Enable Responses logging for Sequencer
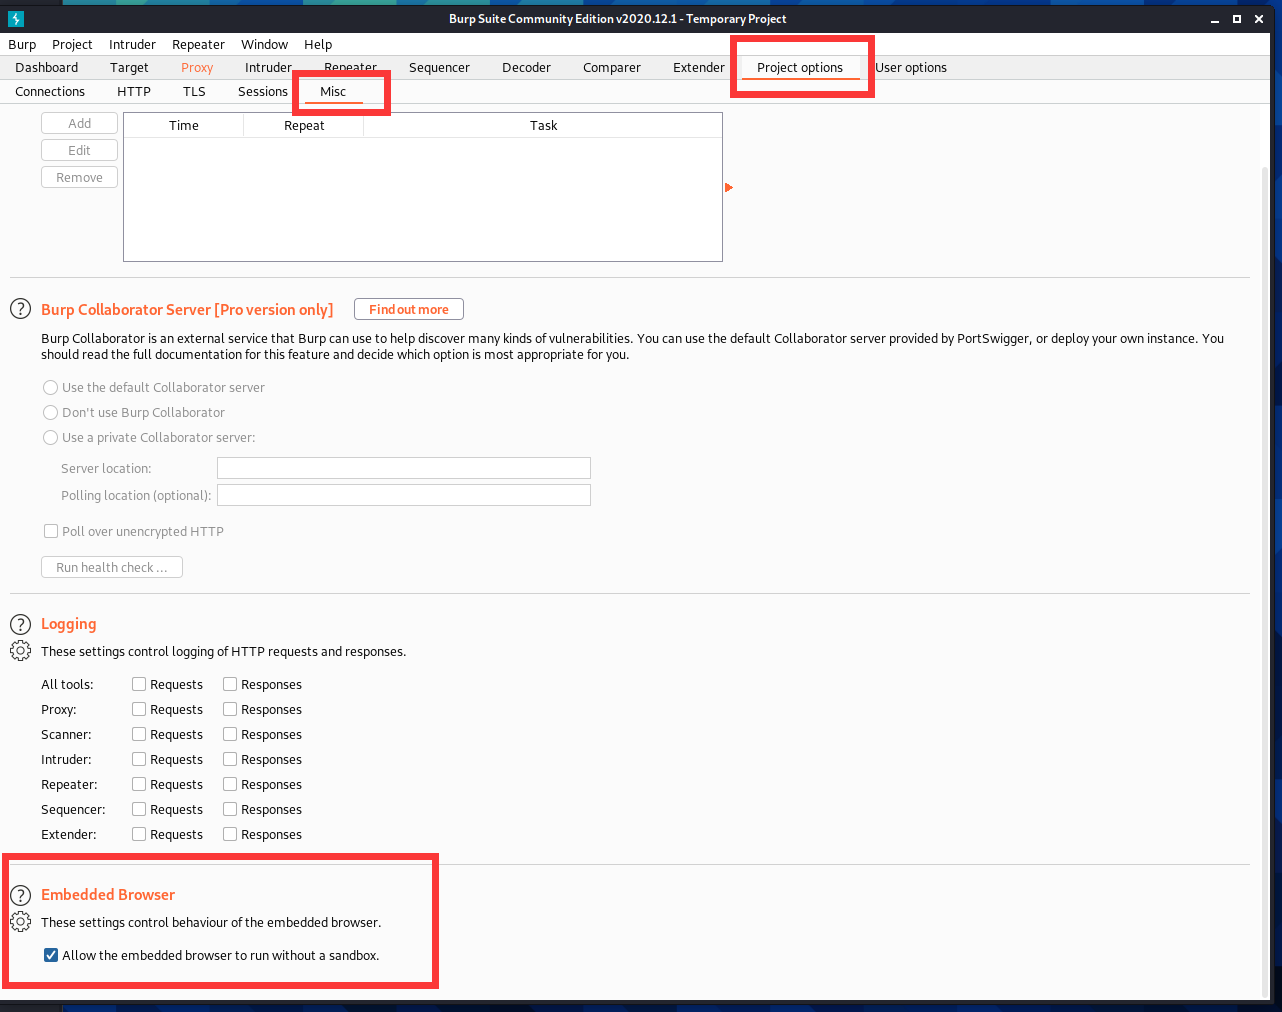The width and height of the screenshot is (1282, 1012). tap(230, 809)
